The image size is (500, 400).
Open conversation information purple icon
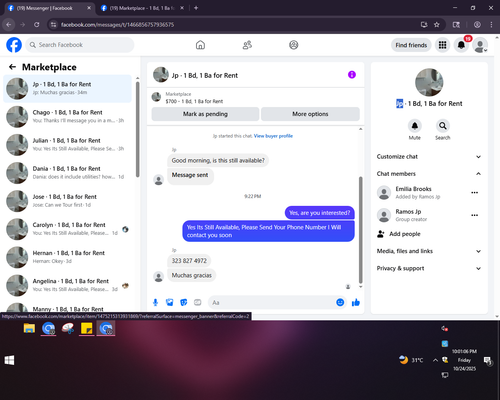pos(352,75)
